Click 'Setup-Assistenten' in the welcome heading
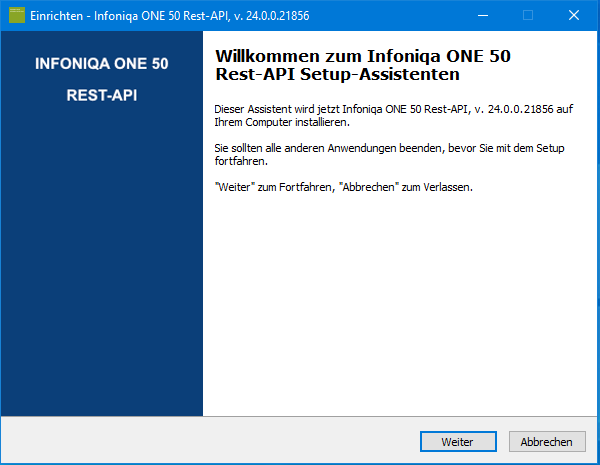Image resolution: width=600 pixels, height=465 pixels. [380, 74]
